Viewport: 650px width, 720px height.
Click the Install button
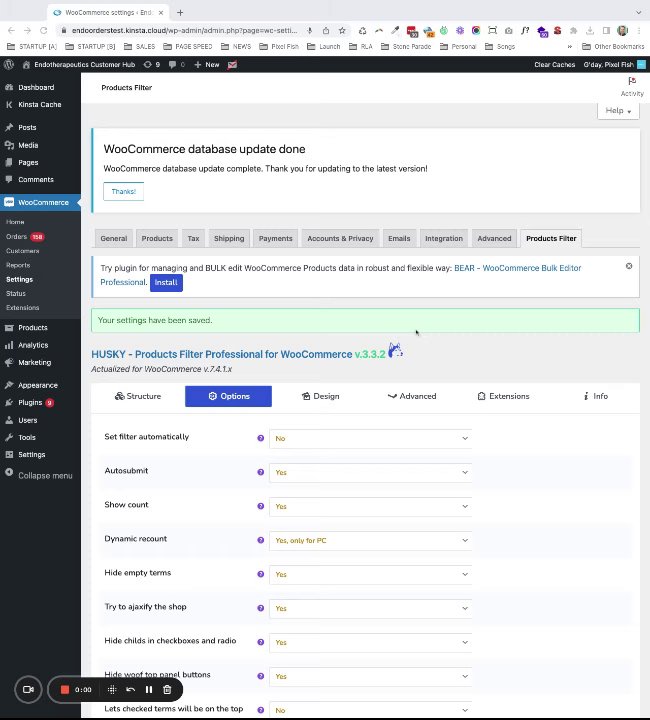click(x=166, y=283)
